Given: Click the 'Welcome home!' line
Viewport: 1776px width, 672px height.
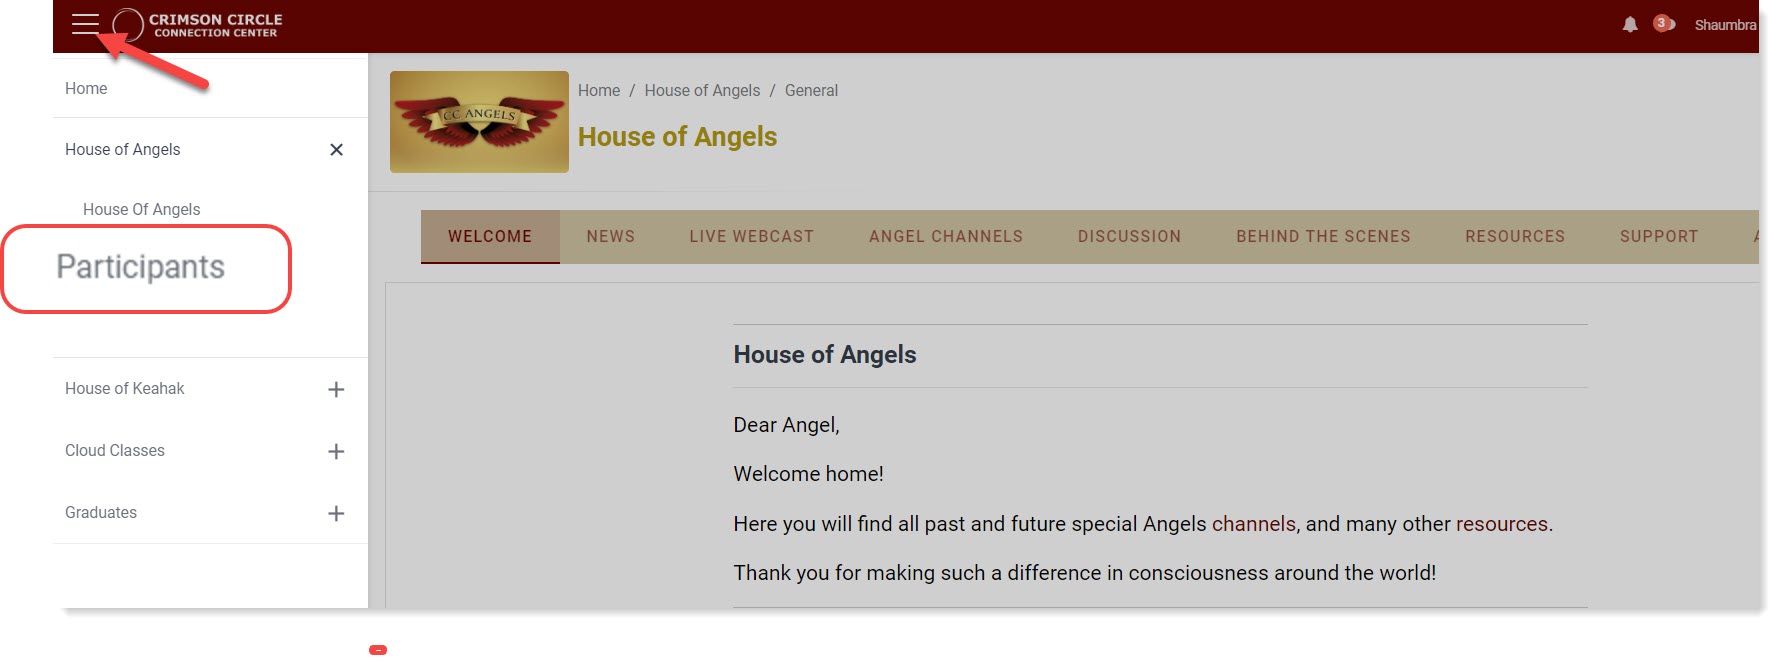Looking at the screenshot, I should click(x=809, y=474).
